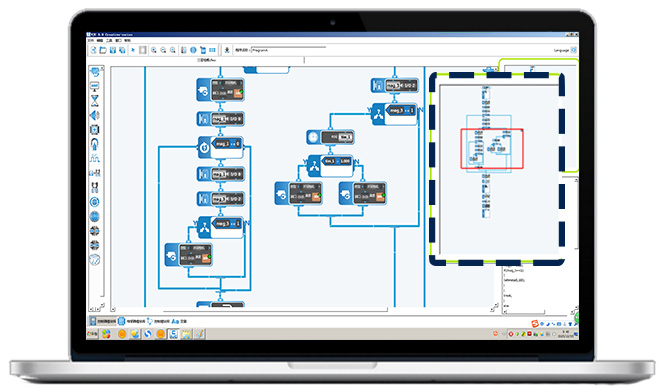Select the arrow pointer tool
This screenshot has width=663, height=391.
pyautogui.click(x=133, y=50)
